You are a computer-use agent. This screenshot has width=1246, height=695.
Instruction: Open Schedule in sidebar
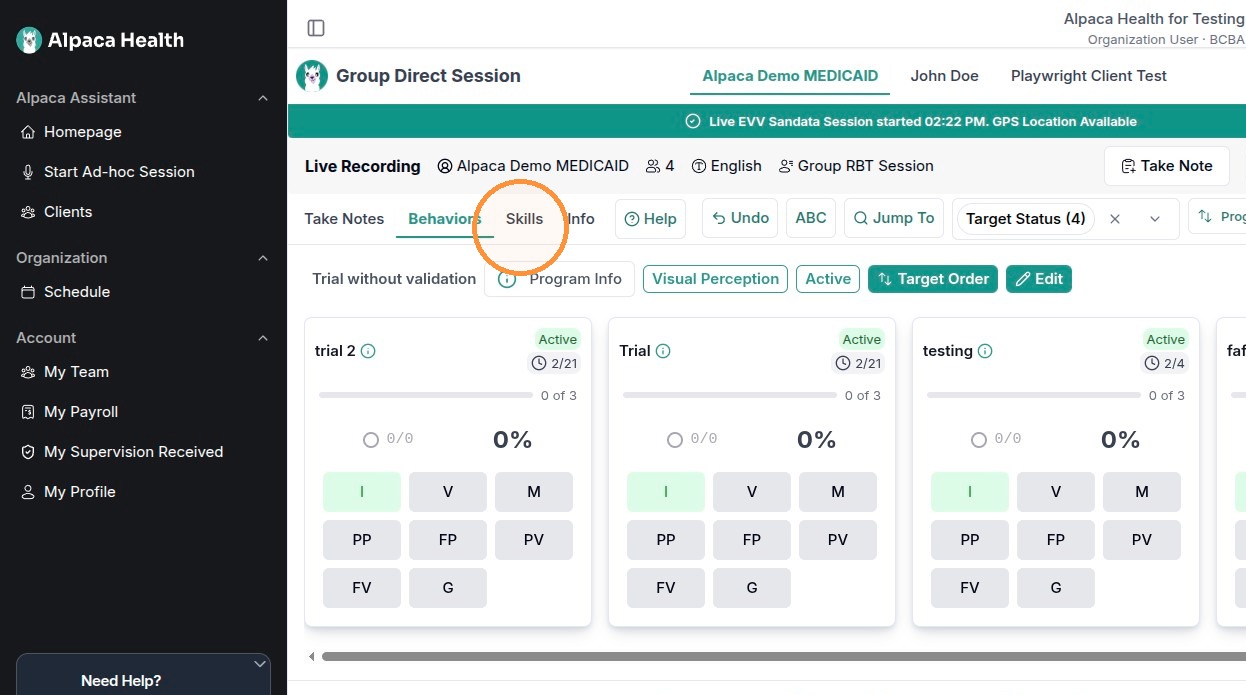(77, 292)
